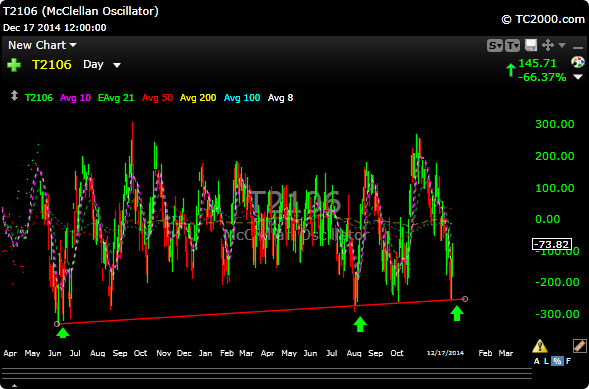Image resolution: width=589 pixels, height=389 pixels.
Task: Select the EAvg 21 legend label
Action: pyautogui.click(x=116, y=98)
